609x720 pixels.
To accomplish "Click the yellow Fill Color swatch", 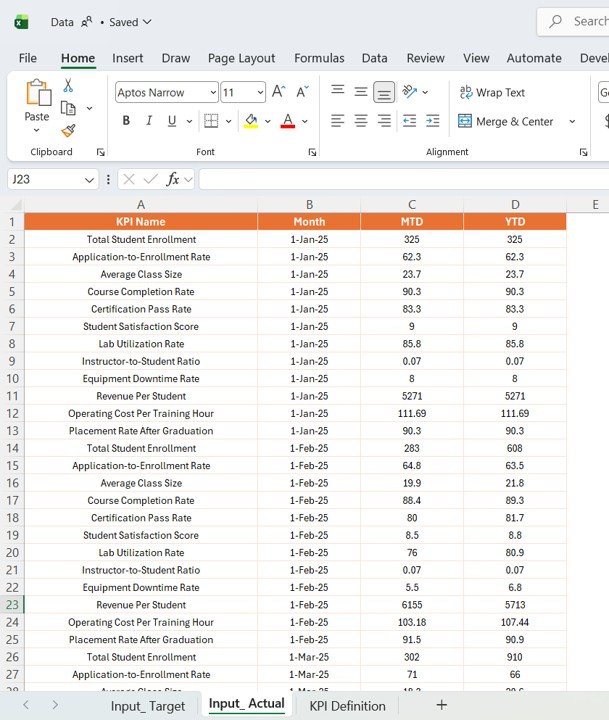I will tap(251, 121).
